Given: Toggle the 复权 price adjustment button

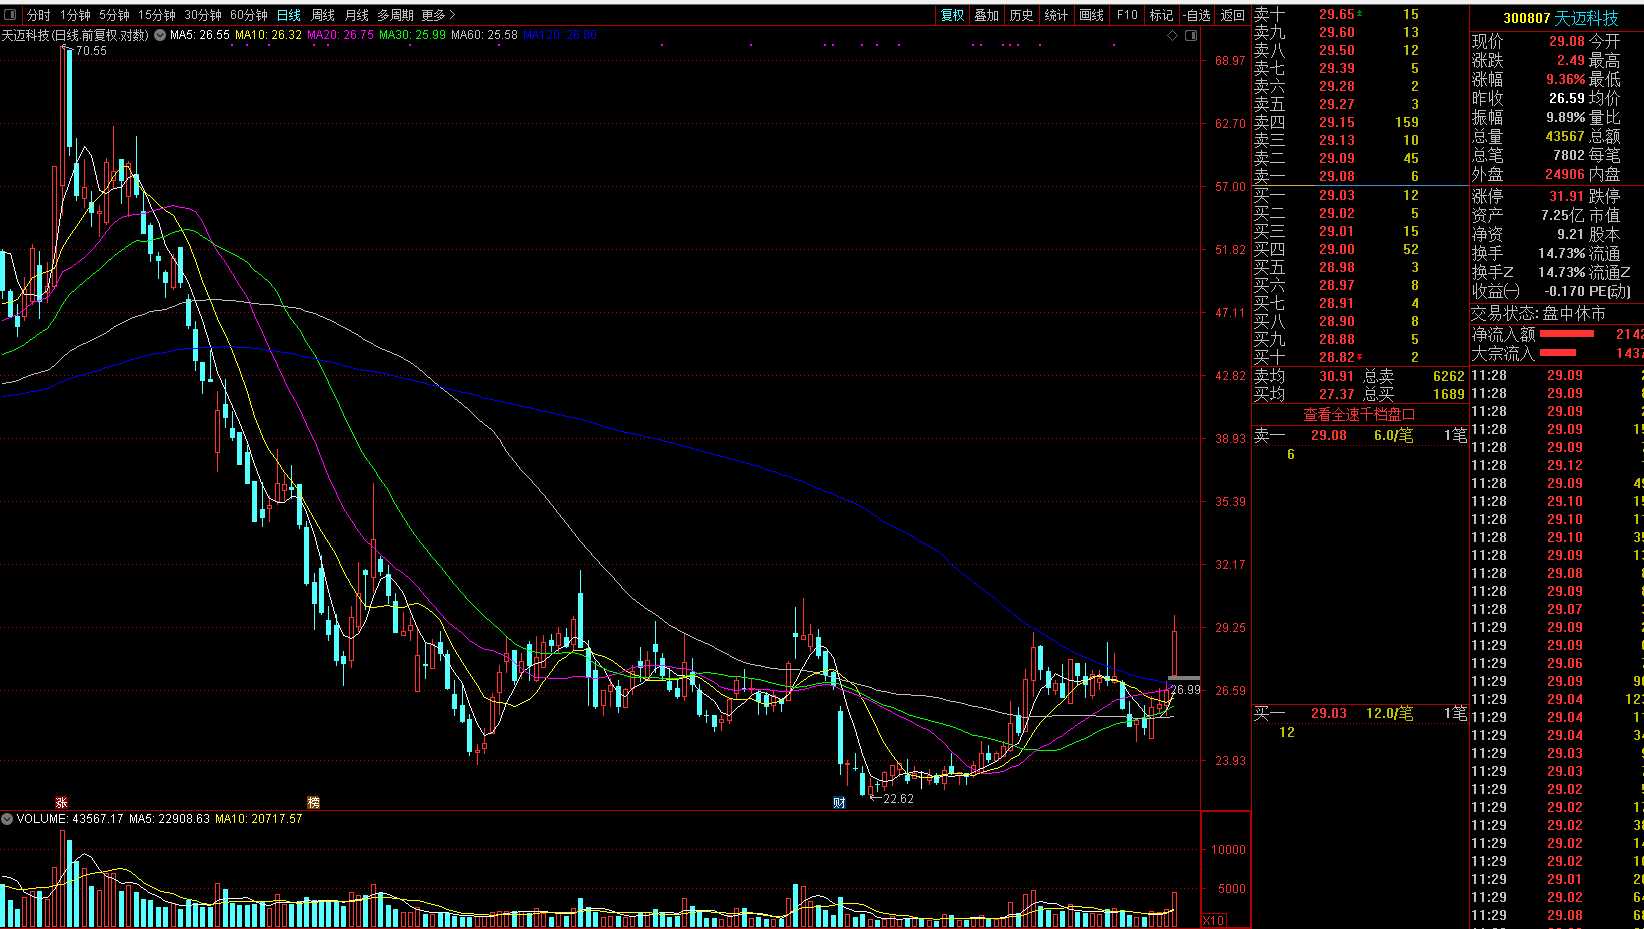Looking at the screenshot, I should (952, 15).
